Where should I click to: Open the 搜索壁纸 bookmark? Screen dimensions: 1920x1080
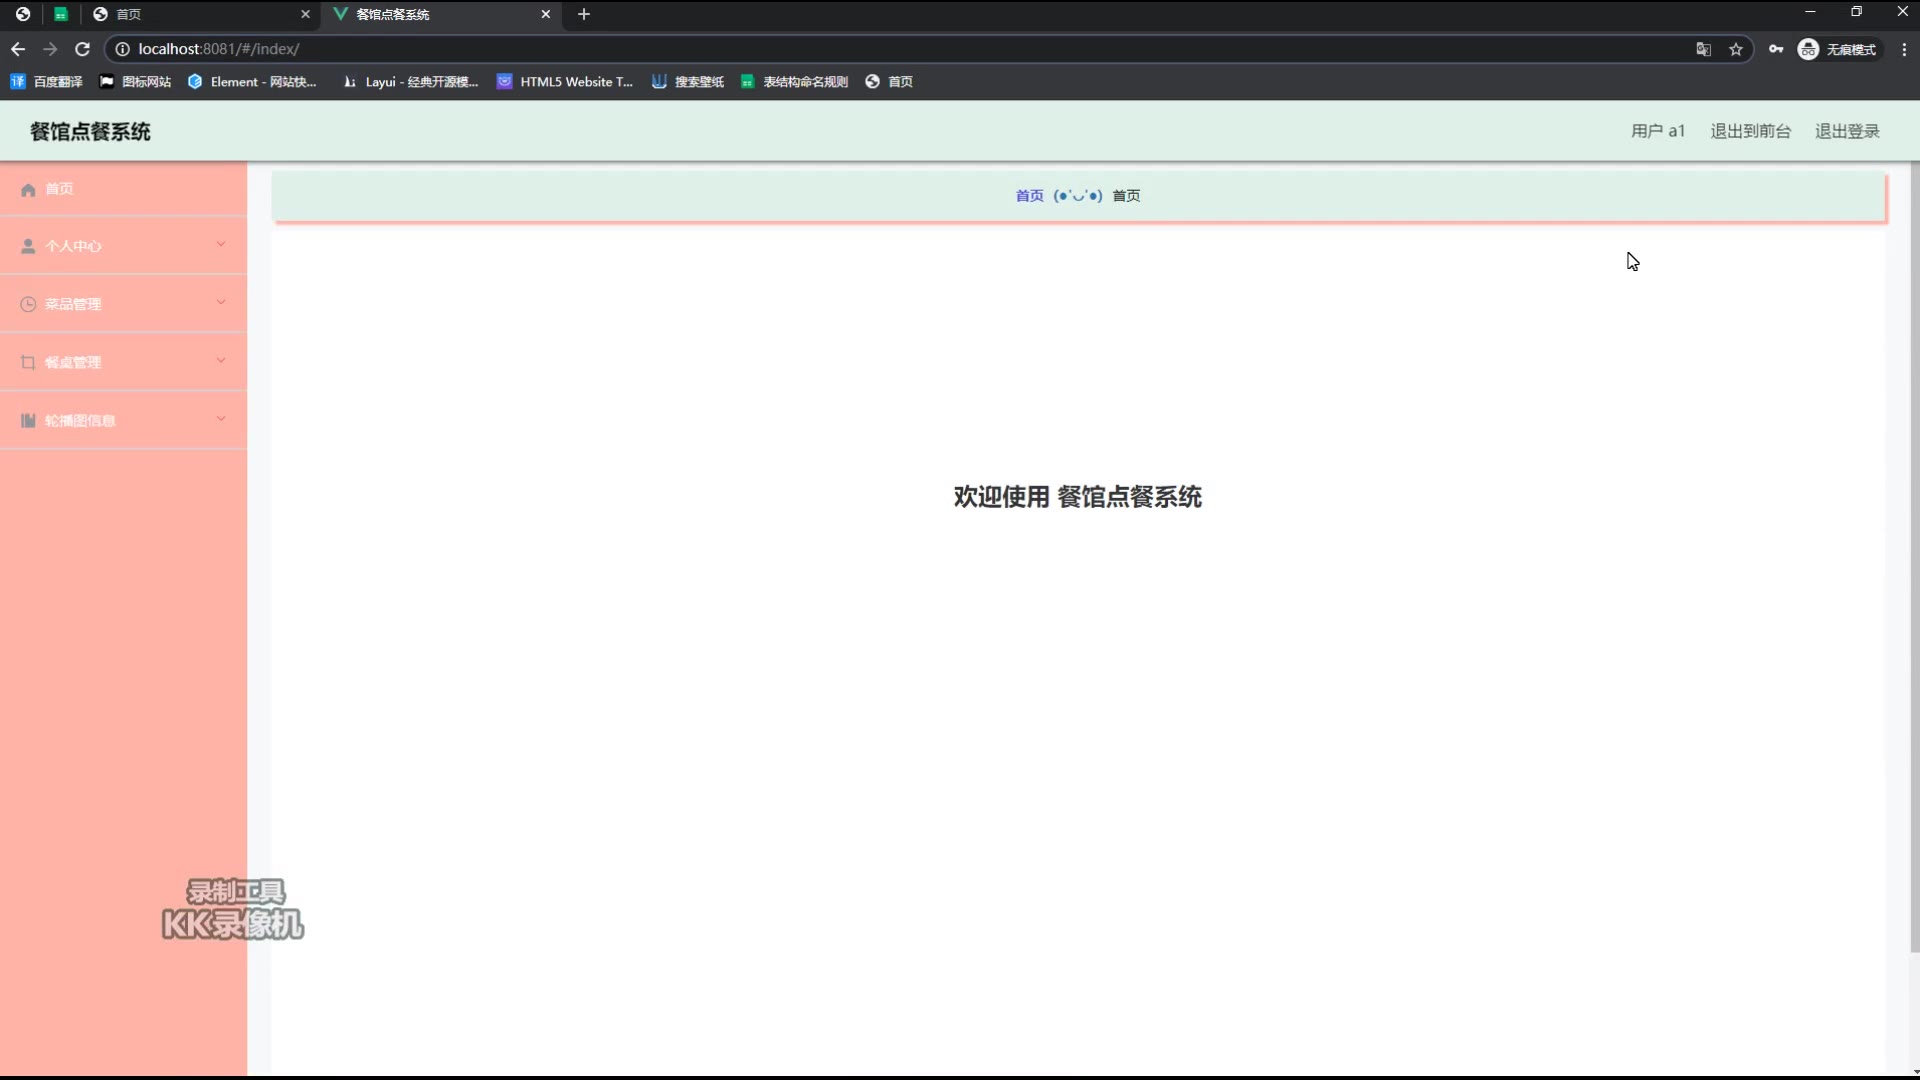[x=688, y=82]
